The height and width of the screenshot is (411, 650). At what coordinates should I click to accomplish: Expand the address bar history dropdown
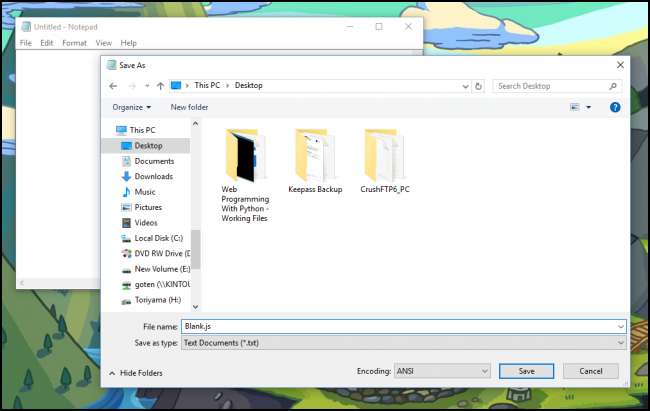pyautogui.click(x=465, y=86)
